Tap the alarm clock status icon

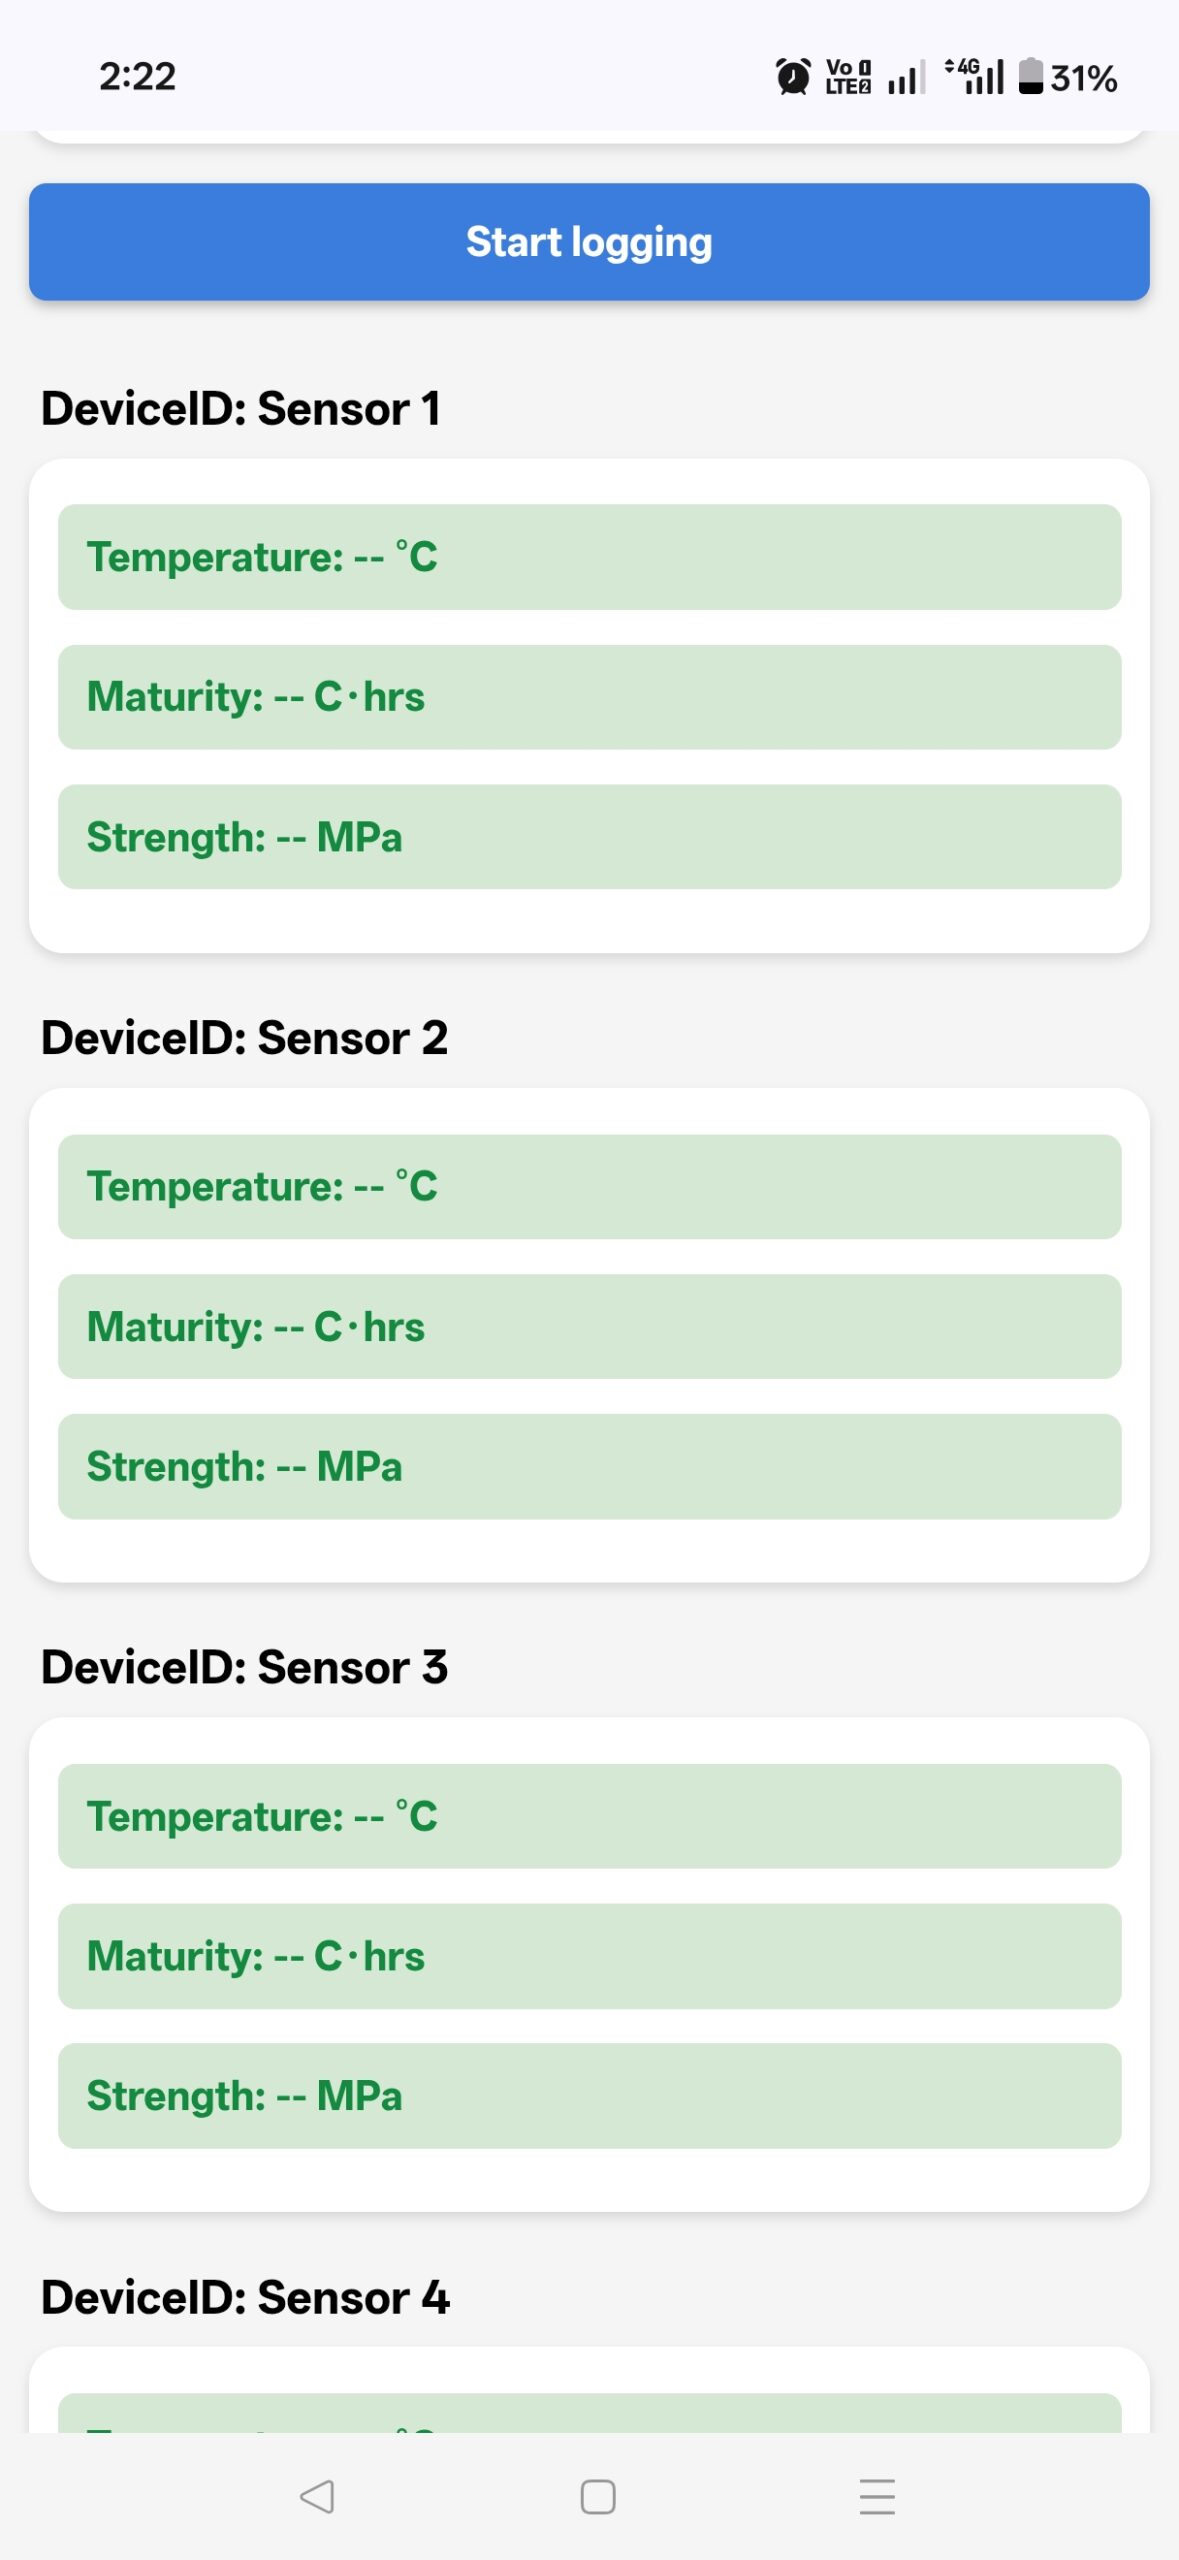[793, 77]
